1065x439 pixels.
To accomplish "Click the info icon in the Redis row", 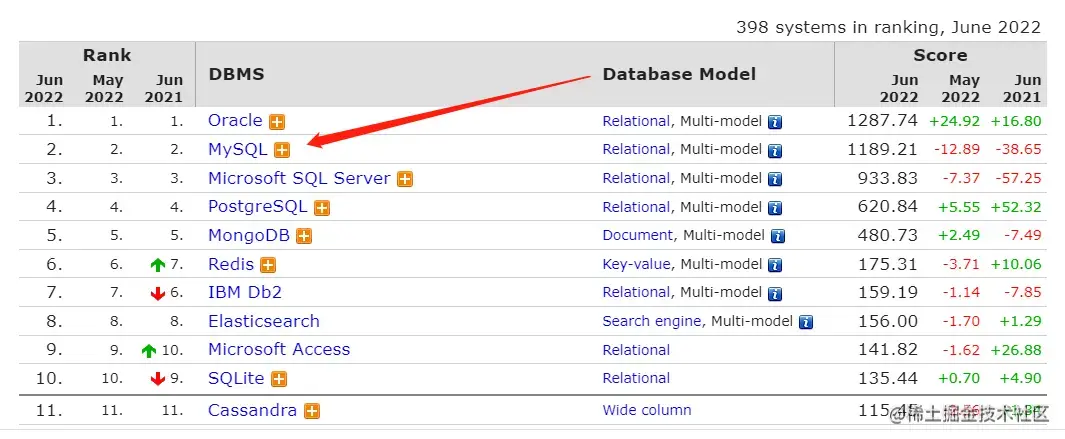I will [775, 265].
